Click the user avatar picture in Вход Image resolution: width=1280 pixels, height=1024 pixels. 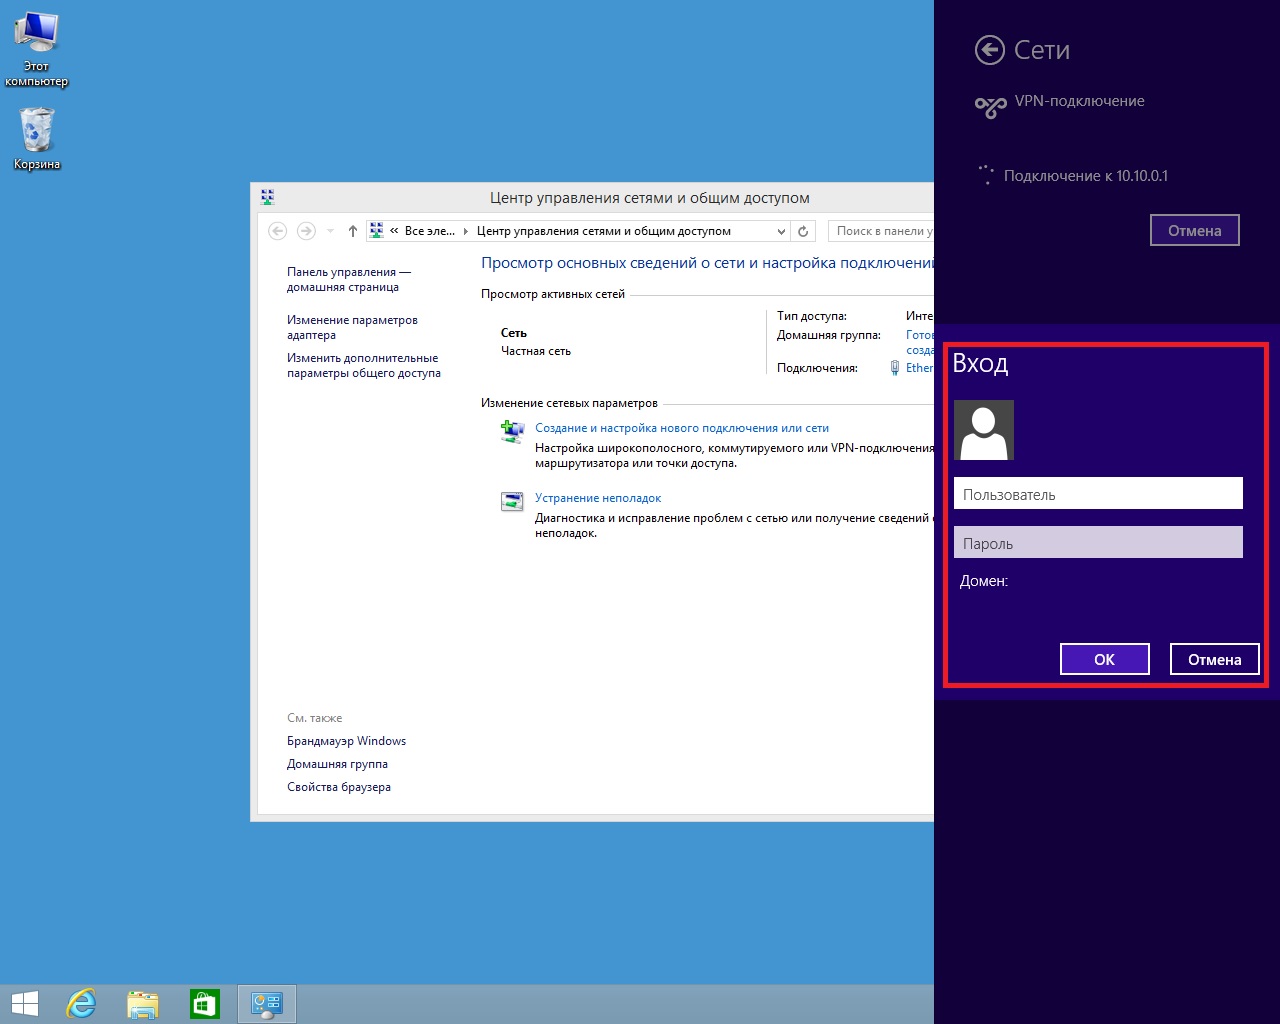point(984,430)
